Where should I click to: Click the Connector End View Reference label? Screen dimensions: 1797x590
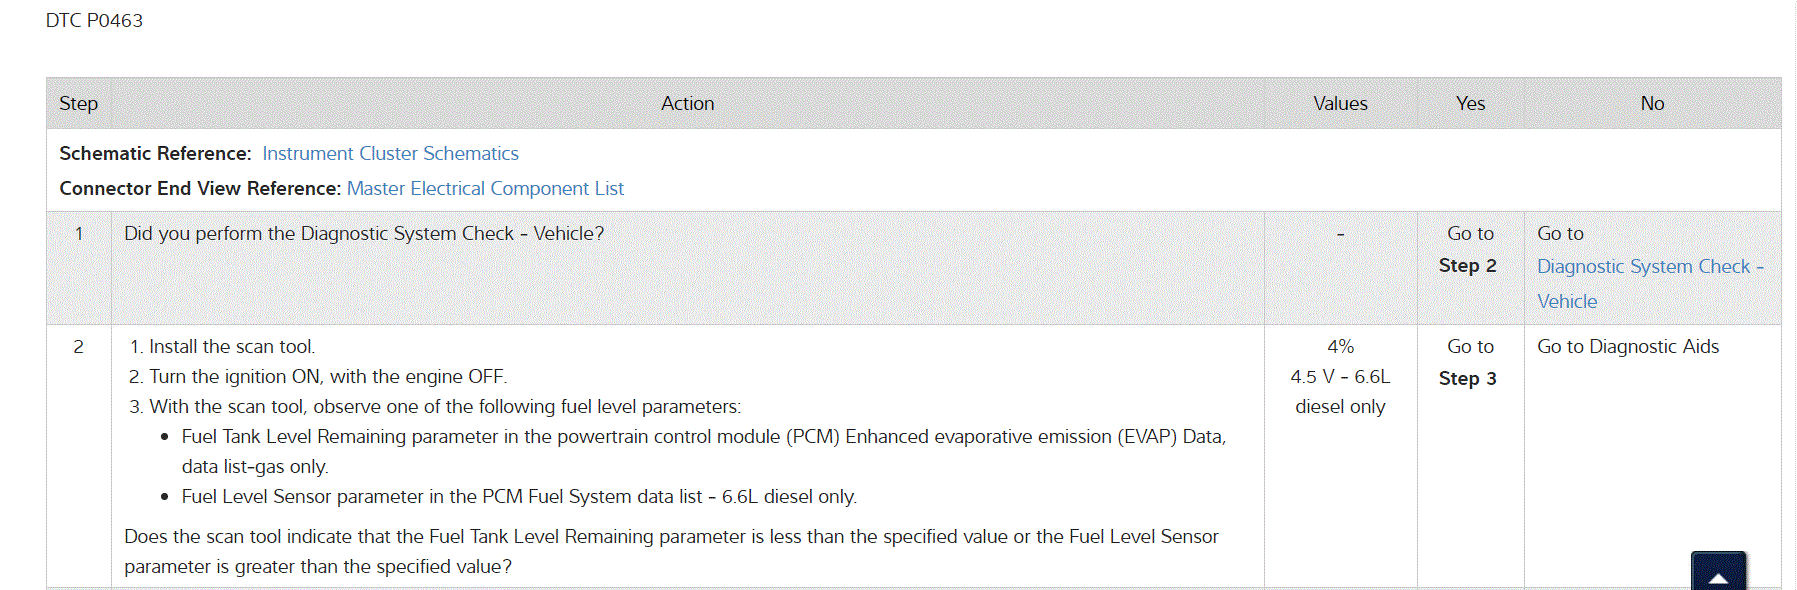click(x=200, y=189)
